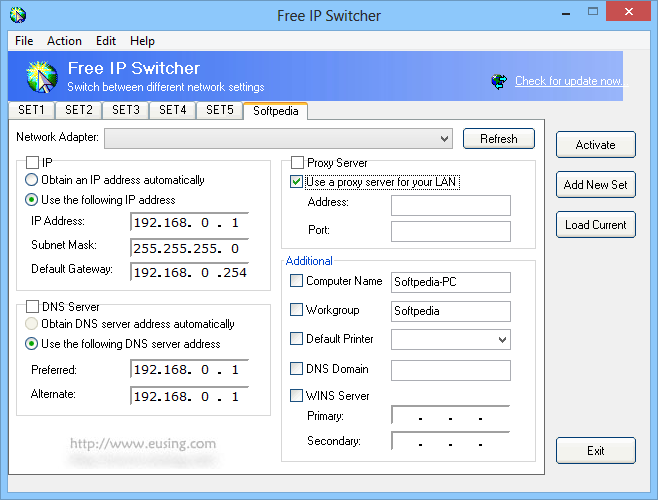Minimize the Free IP Switcher window

[x=566, y=13]
